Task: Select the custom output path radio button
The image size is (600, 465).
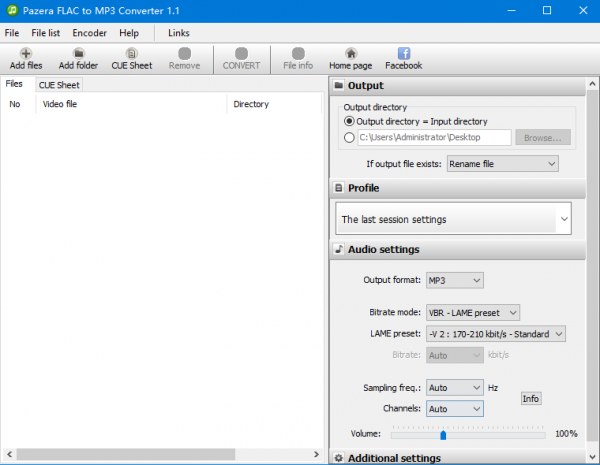Action: [x=349, y=137]
